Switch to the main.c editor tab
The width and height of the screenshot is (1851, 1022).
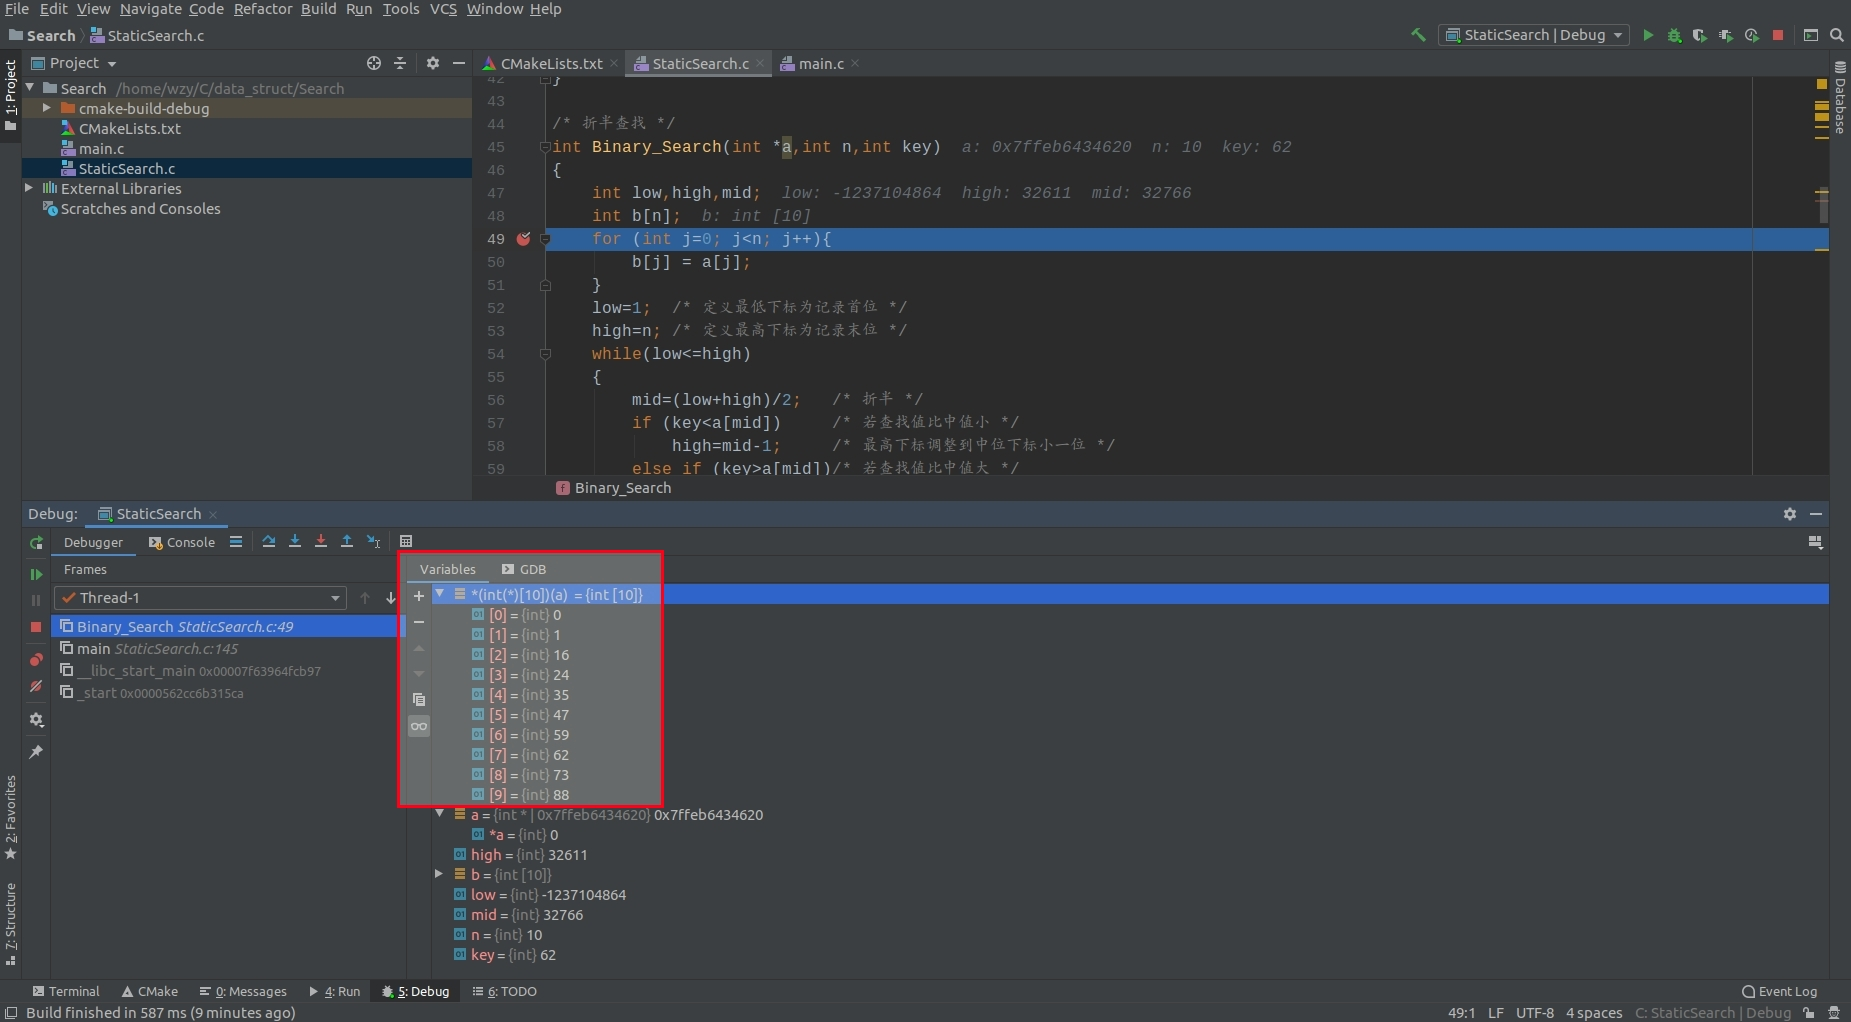(820, 63)
